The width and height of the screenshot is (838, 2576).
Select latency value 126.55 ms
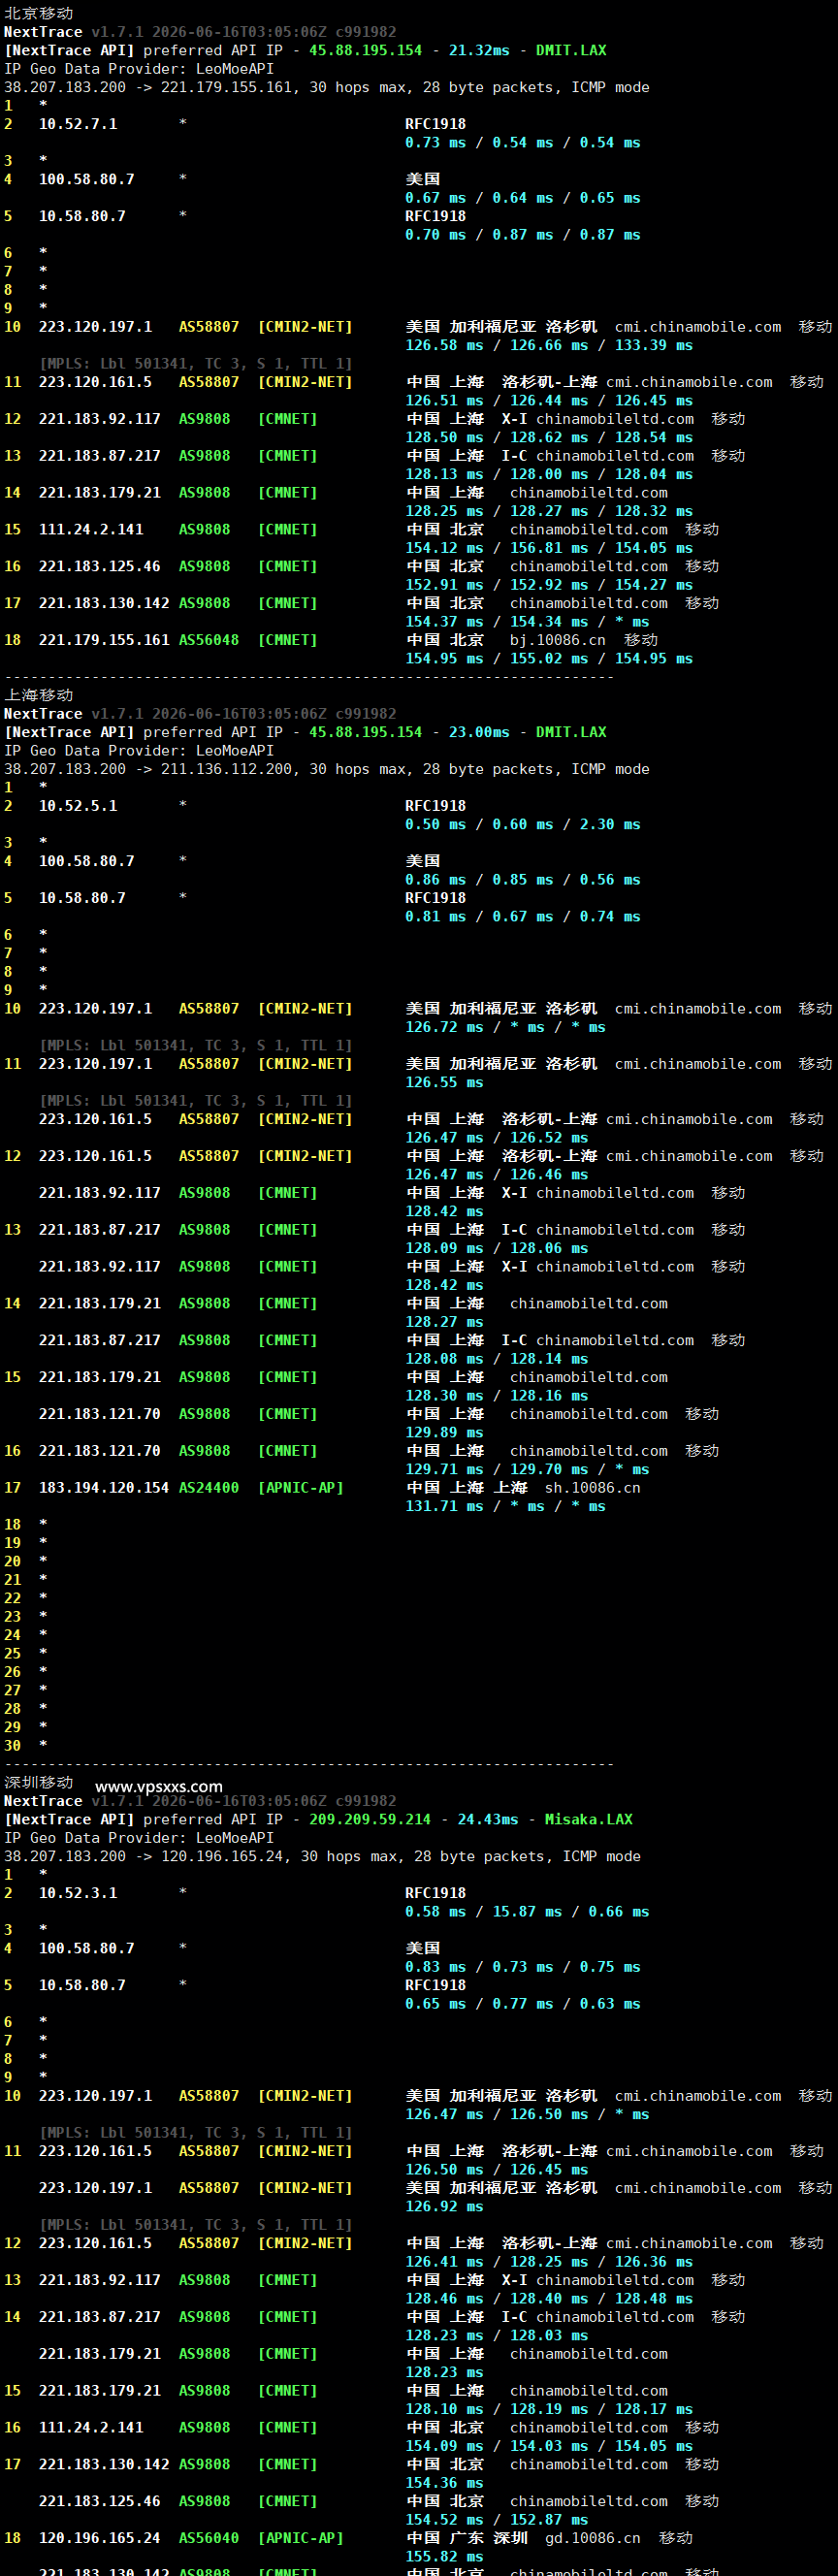click(x=444, y=1083)
